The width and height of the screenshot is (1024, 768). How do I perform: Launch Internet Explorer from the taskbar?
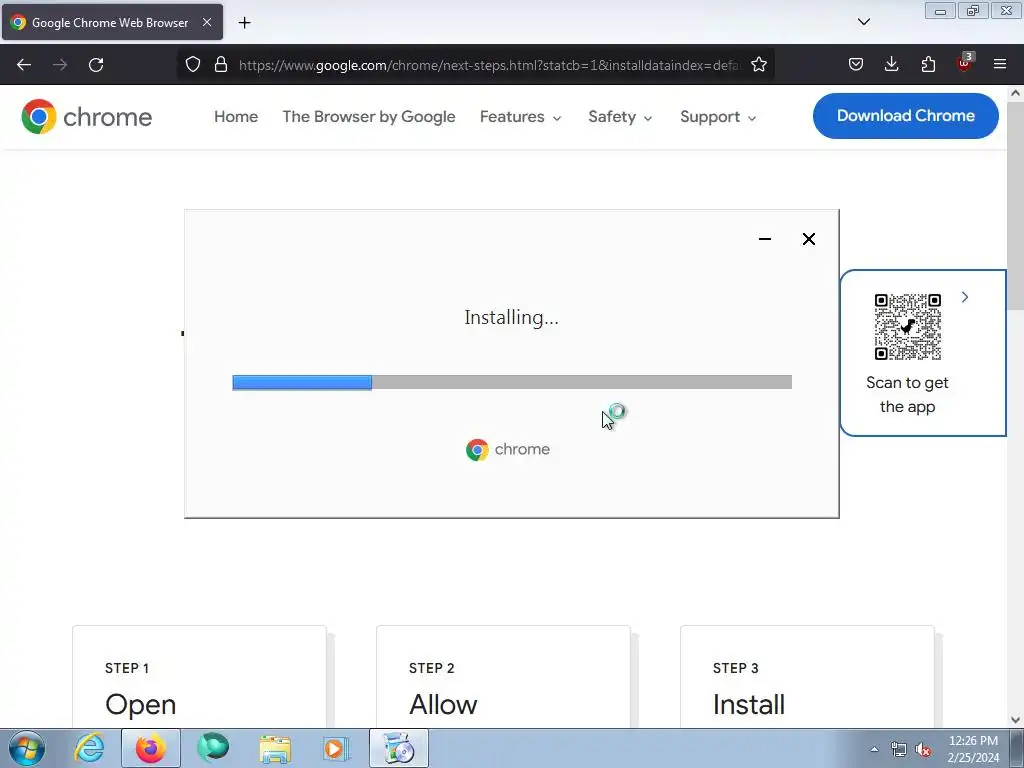pyautogui.click(x=89, y=748)
